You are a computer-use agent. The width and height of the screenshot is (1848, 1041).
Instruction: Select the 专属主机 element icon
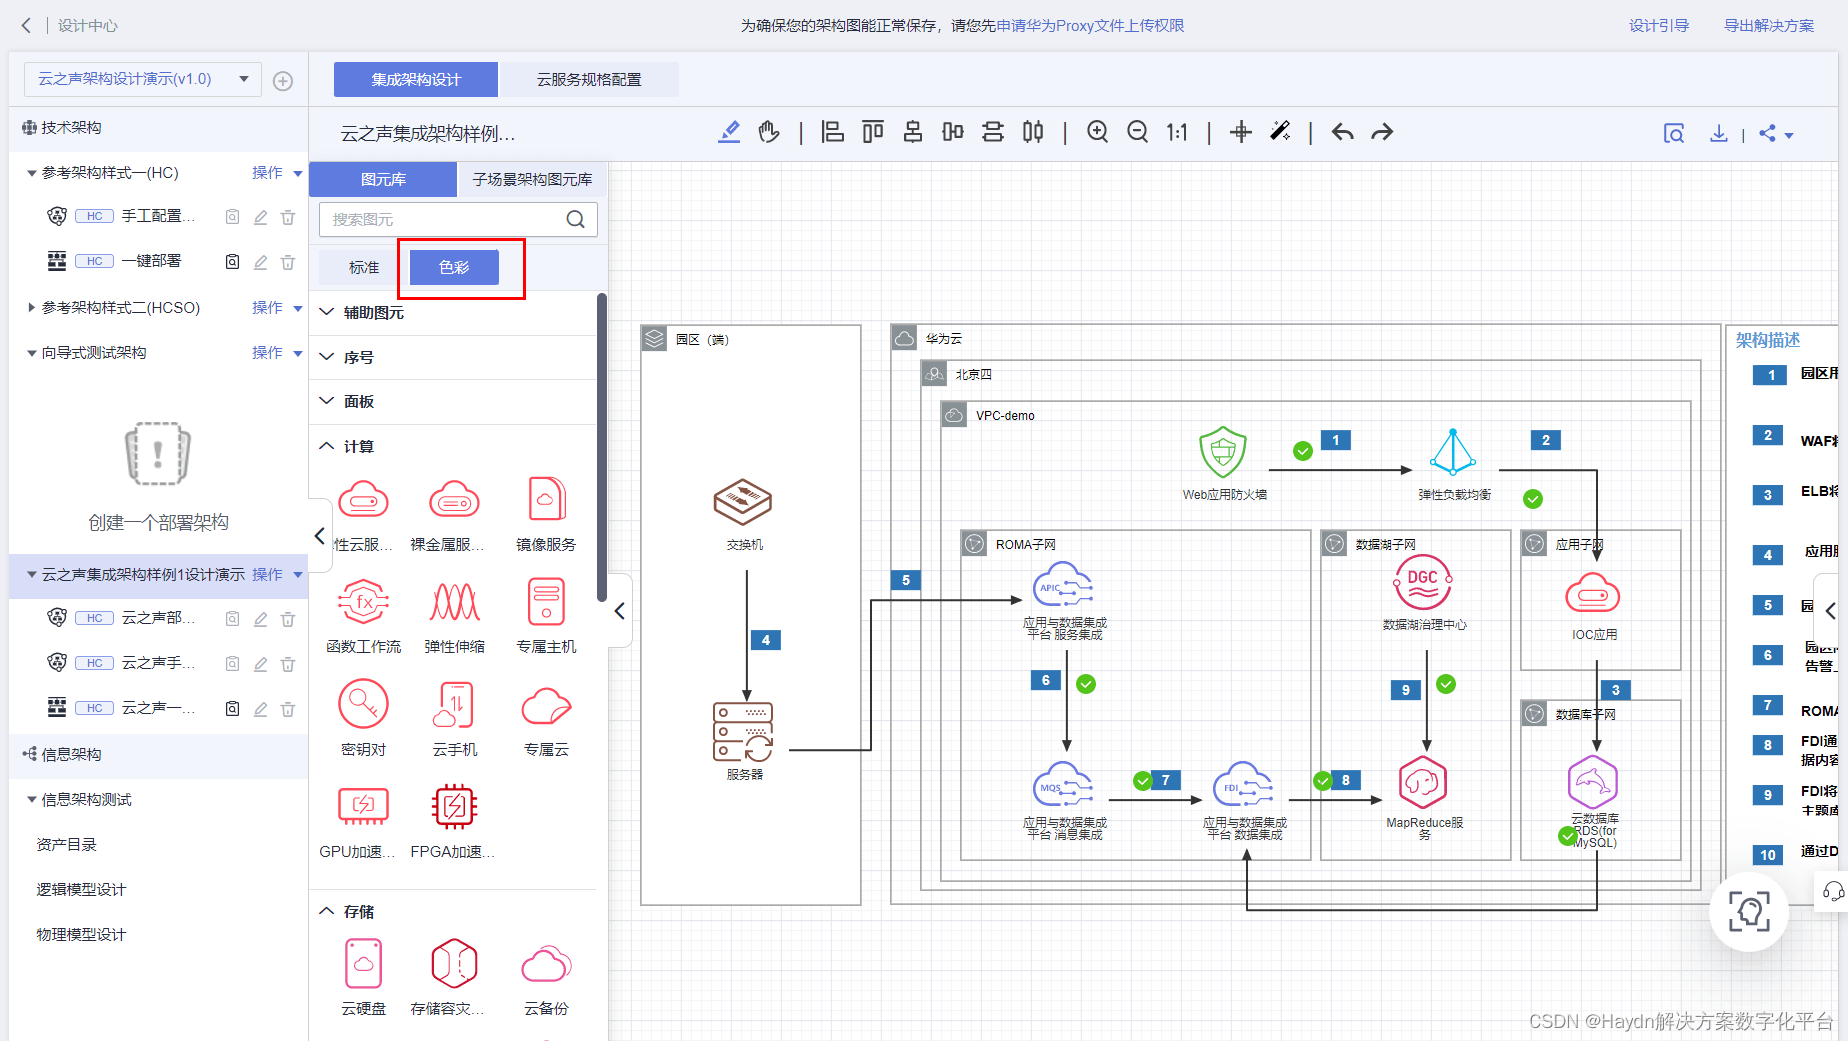(x=546, y=602)
